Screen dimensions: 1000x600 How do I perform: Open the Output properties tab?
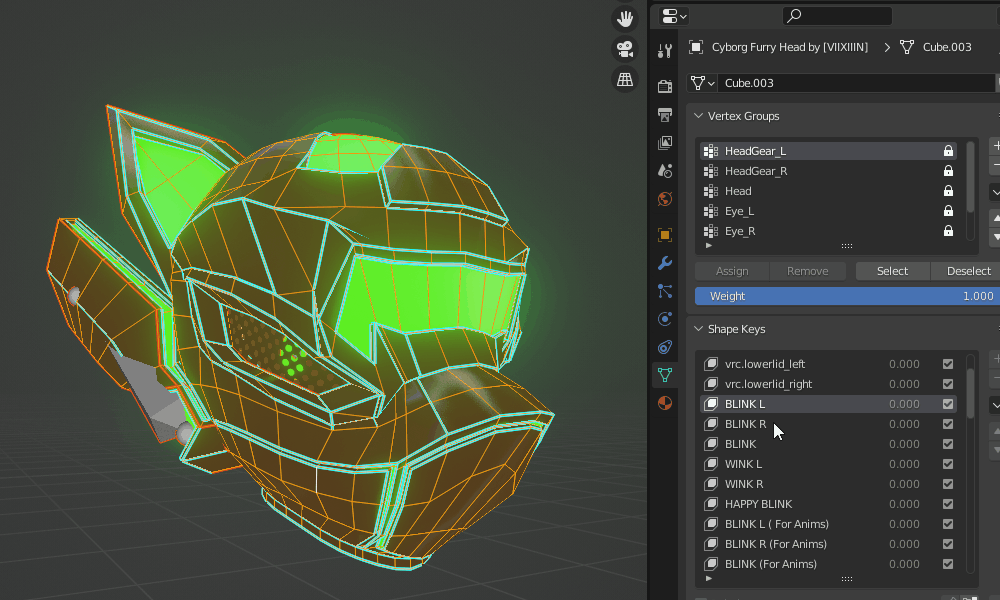665,114
